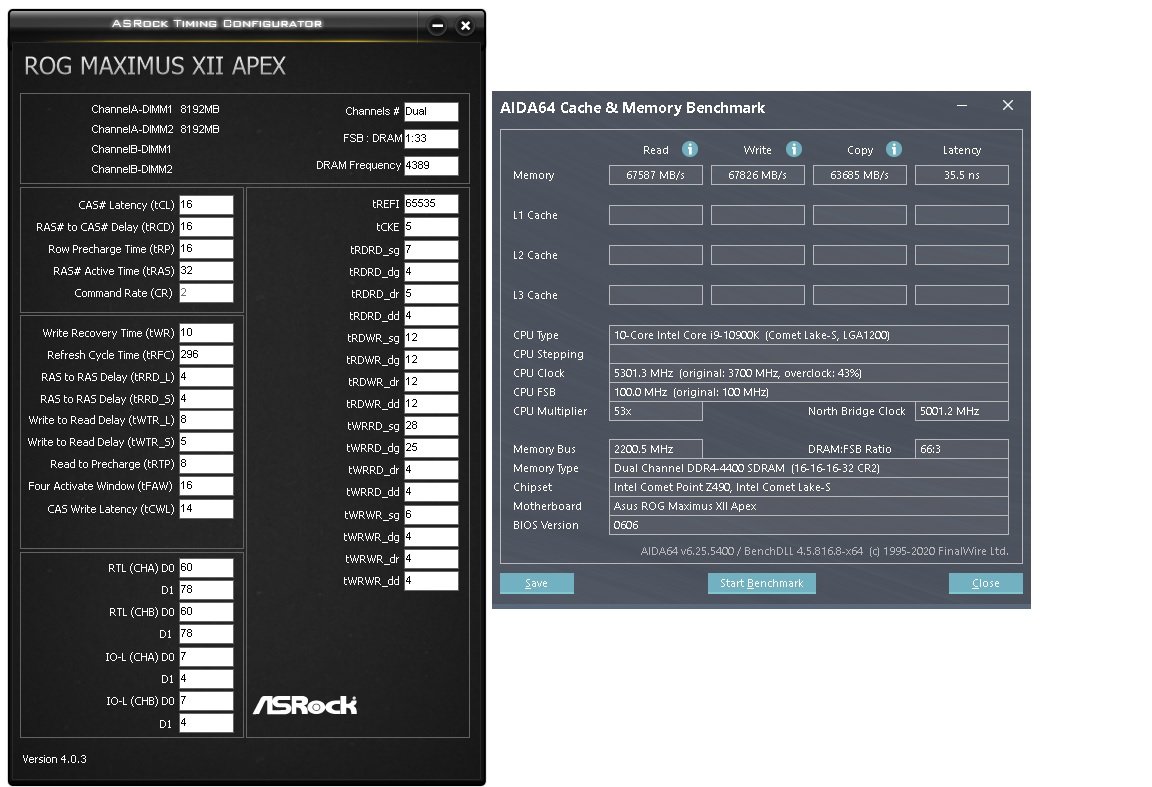Click the Write info icon in AIDA64
This screenshot has height=787, width=1152.
coord(793,149)
